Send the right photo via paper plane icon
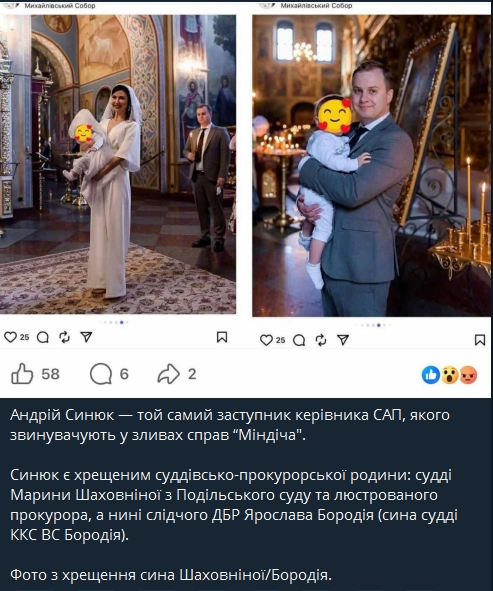493x591 pixels. point(343,340)
